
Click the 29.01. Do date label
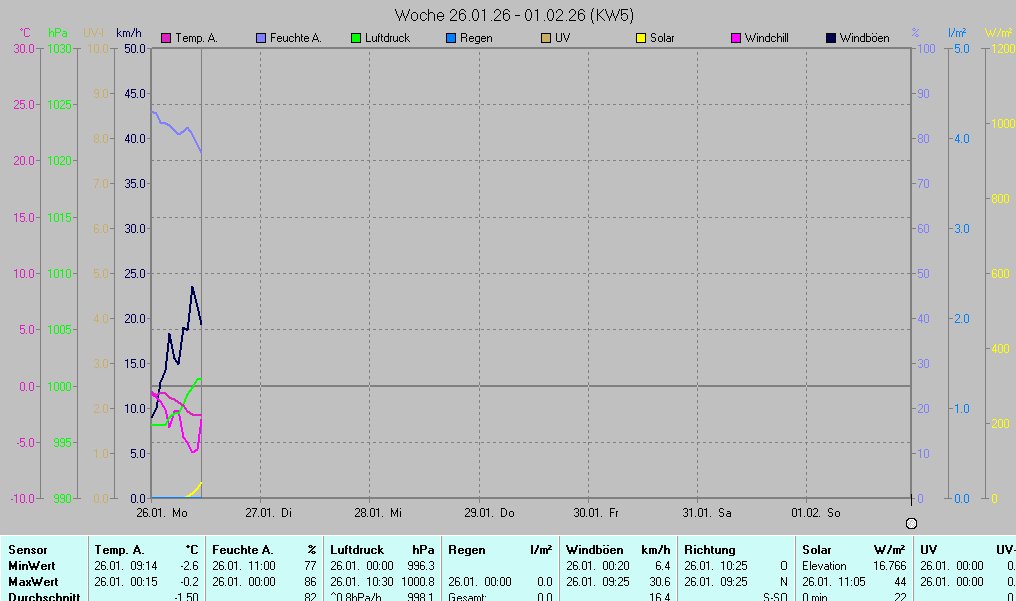488,513
